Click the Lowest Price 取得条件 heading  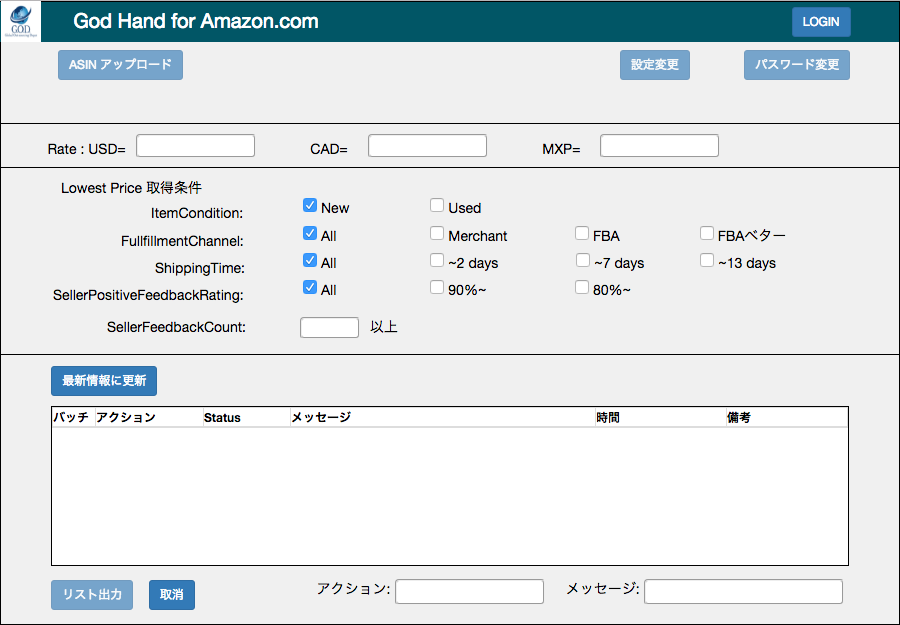tap(131, 188)
